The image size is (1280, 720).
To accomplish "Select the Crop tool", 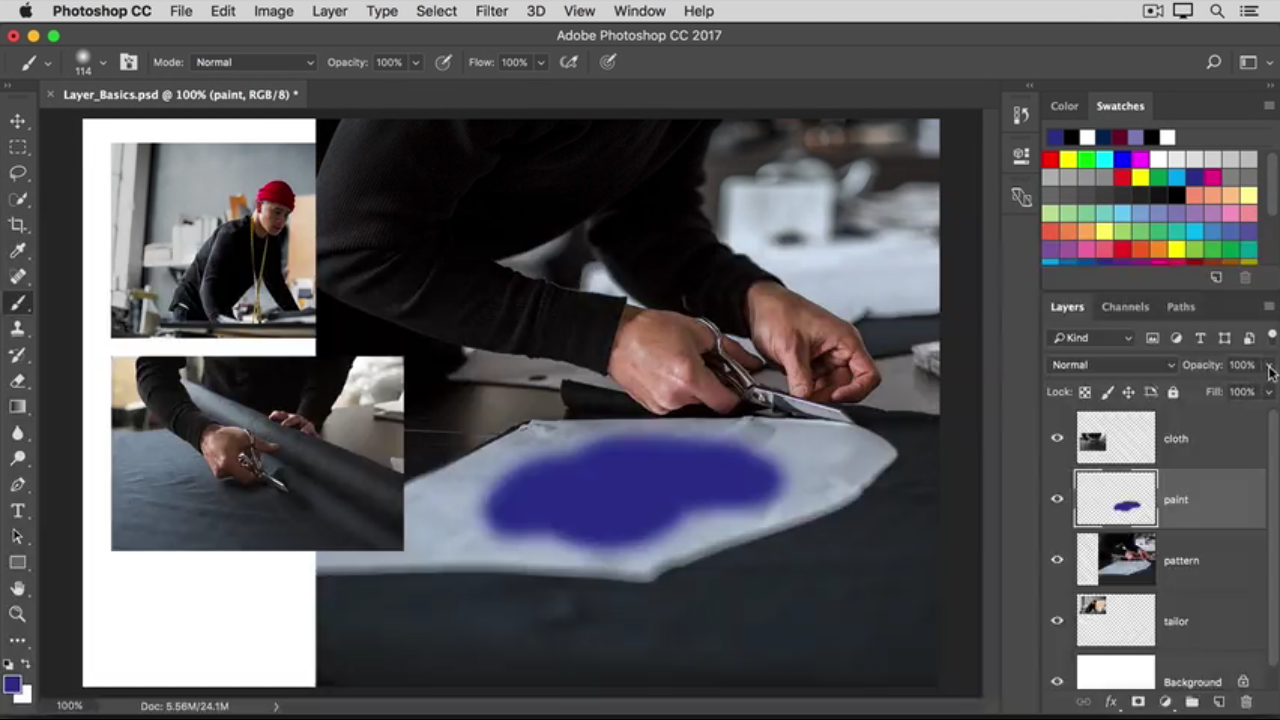I will (18, 225).
